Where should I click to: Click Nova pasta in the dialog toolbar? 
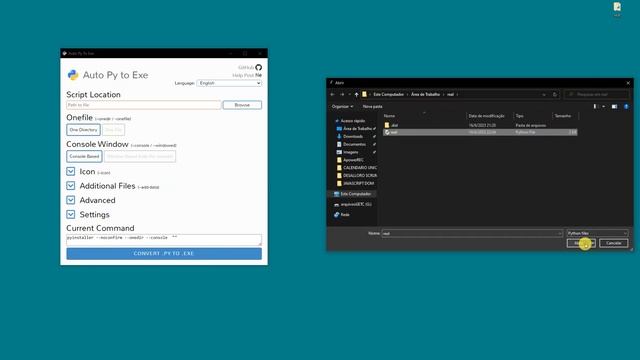click(x=373, y=107)
